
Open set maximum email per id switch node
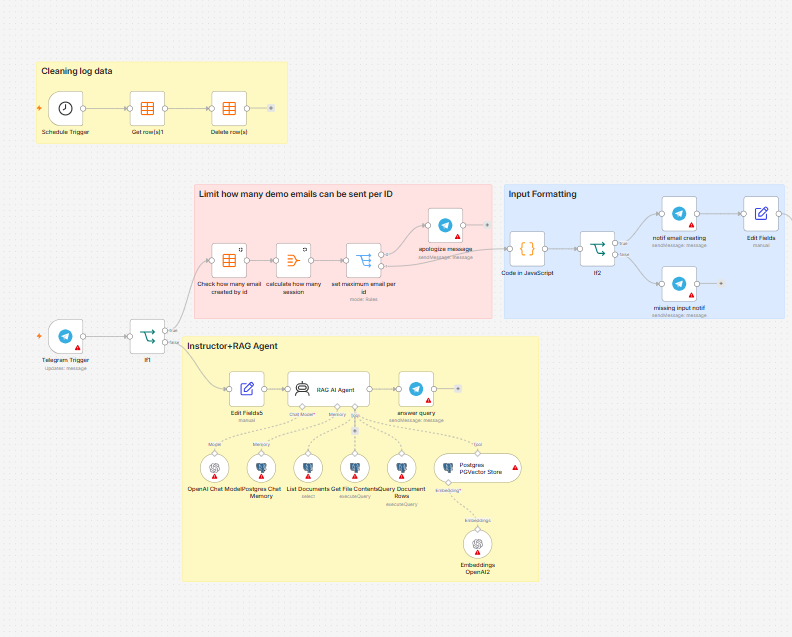click(x=364, y=261)
